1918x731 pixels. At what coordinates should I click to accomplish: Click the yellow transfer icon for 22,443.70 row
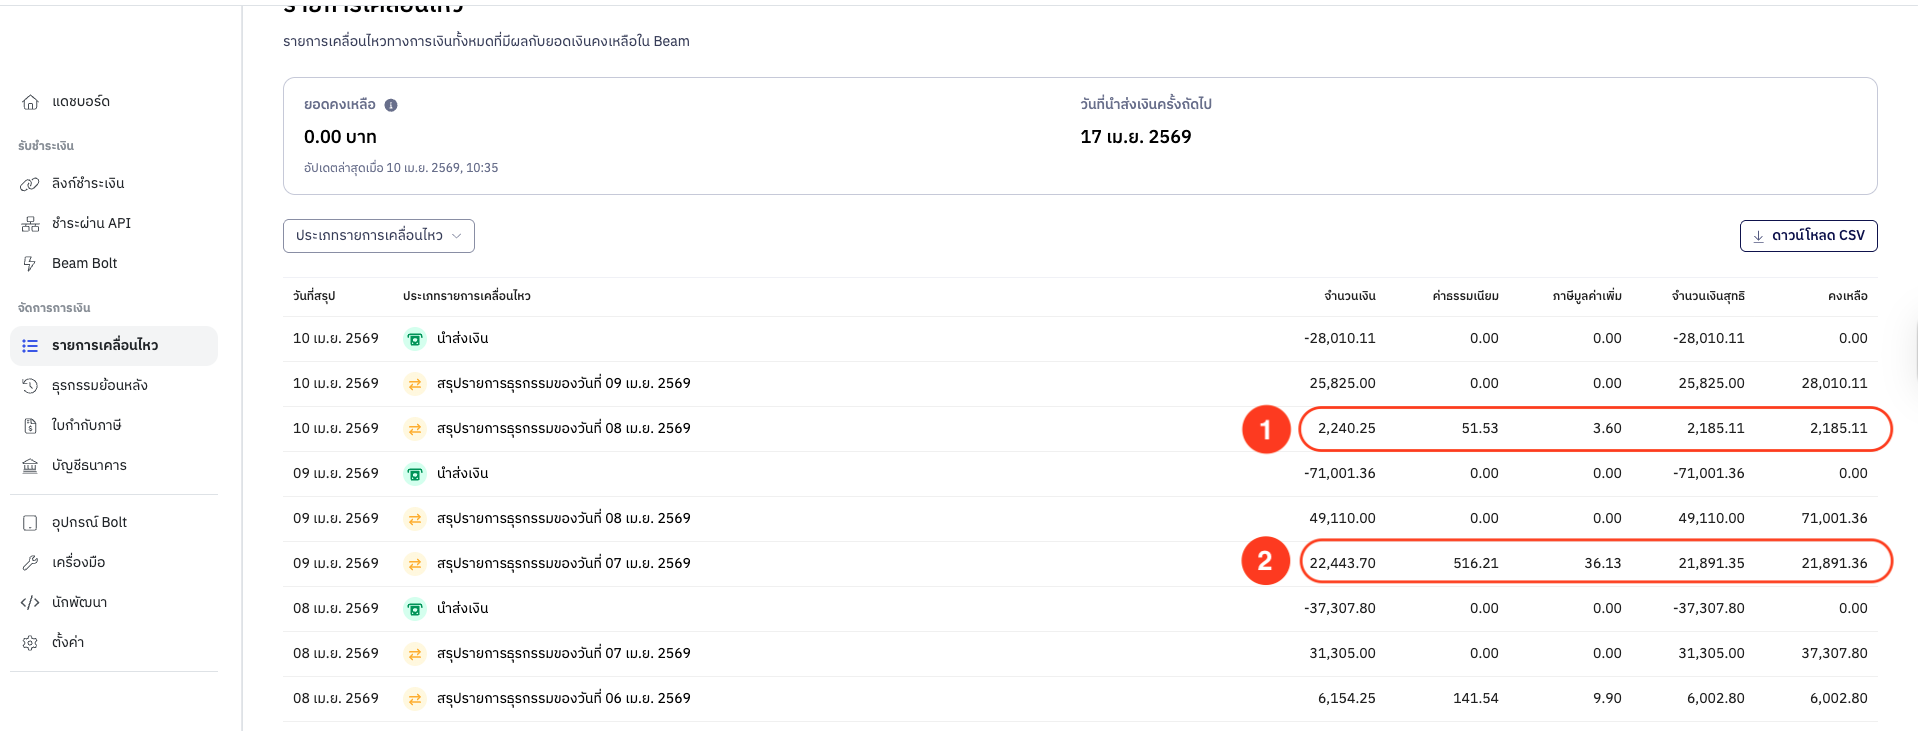415,564
